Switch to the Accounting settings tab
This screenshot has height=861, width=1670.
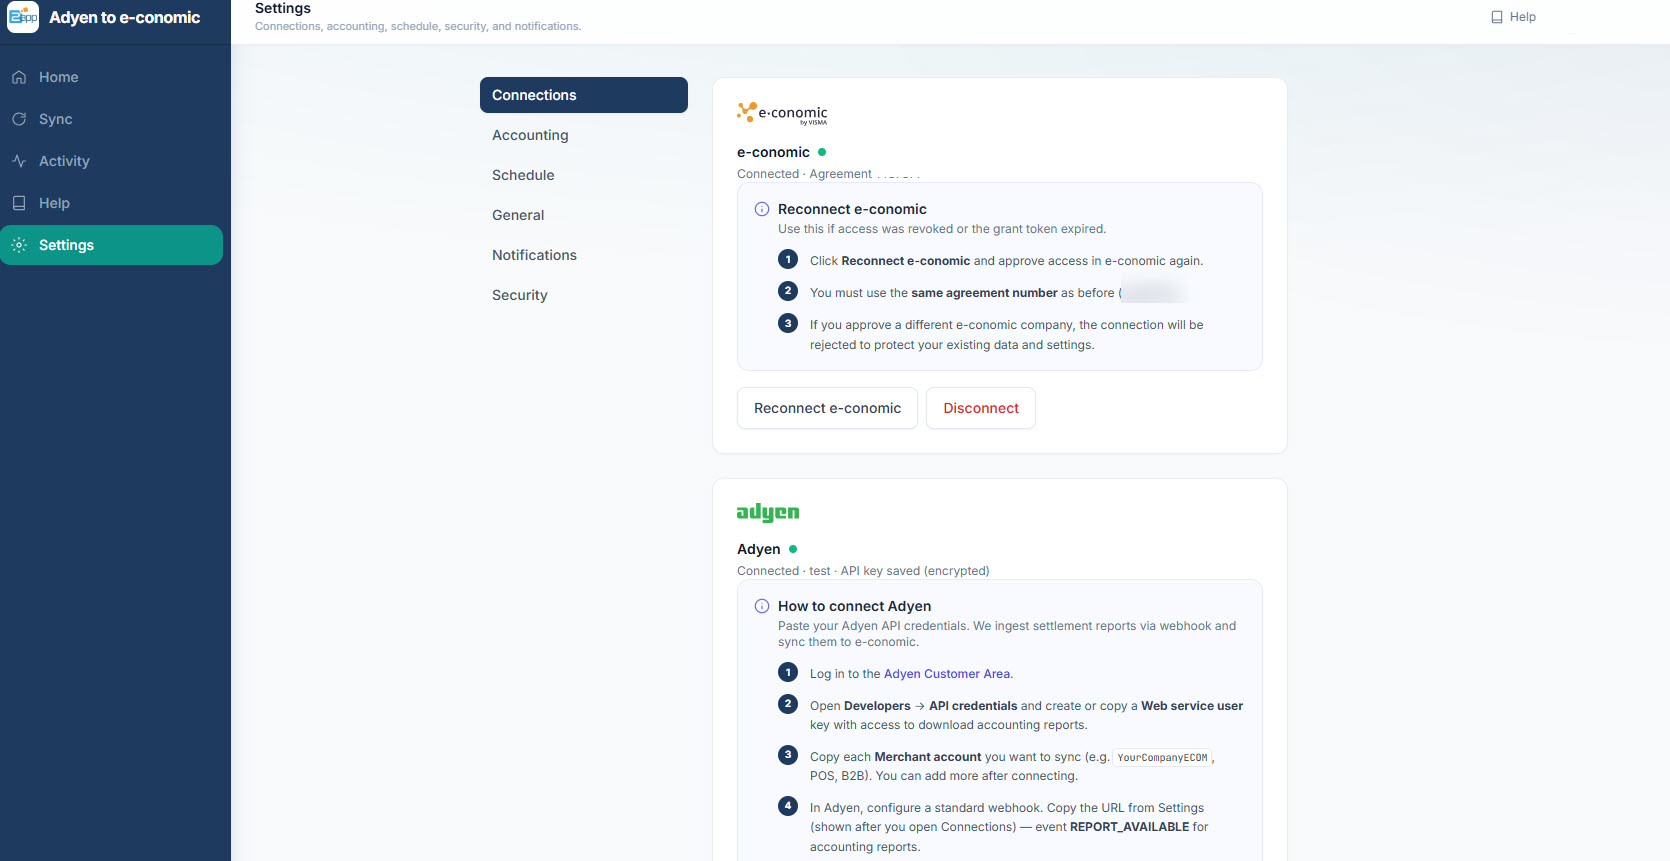click(584, 135)
